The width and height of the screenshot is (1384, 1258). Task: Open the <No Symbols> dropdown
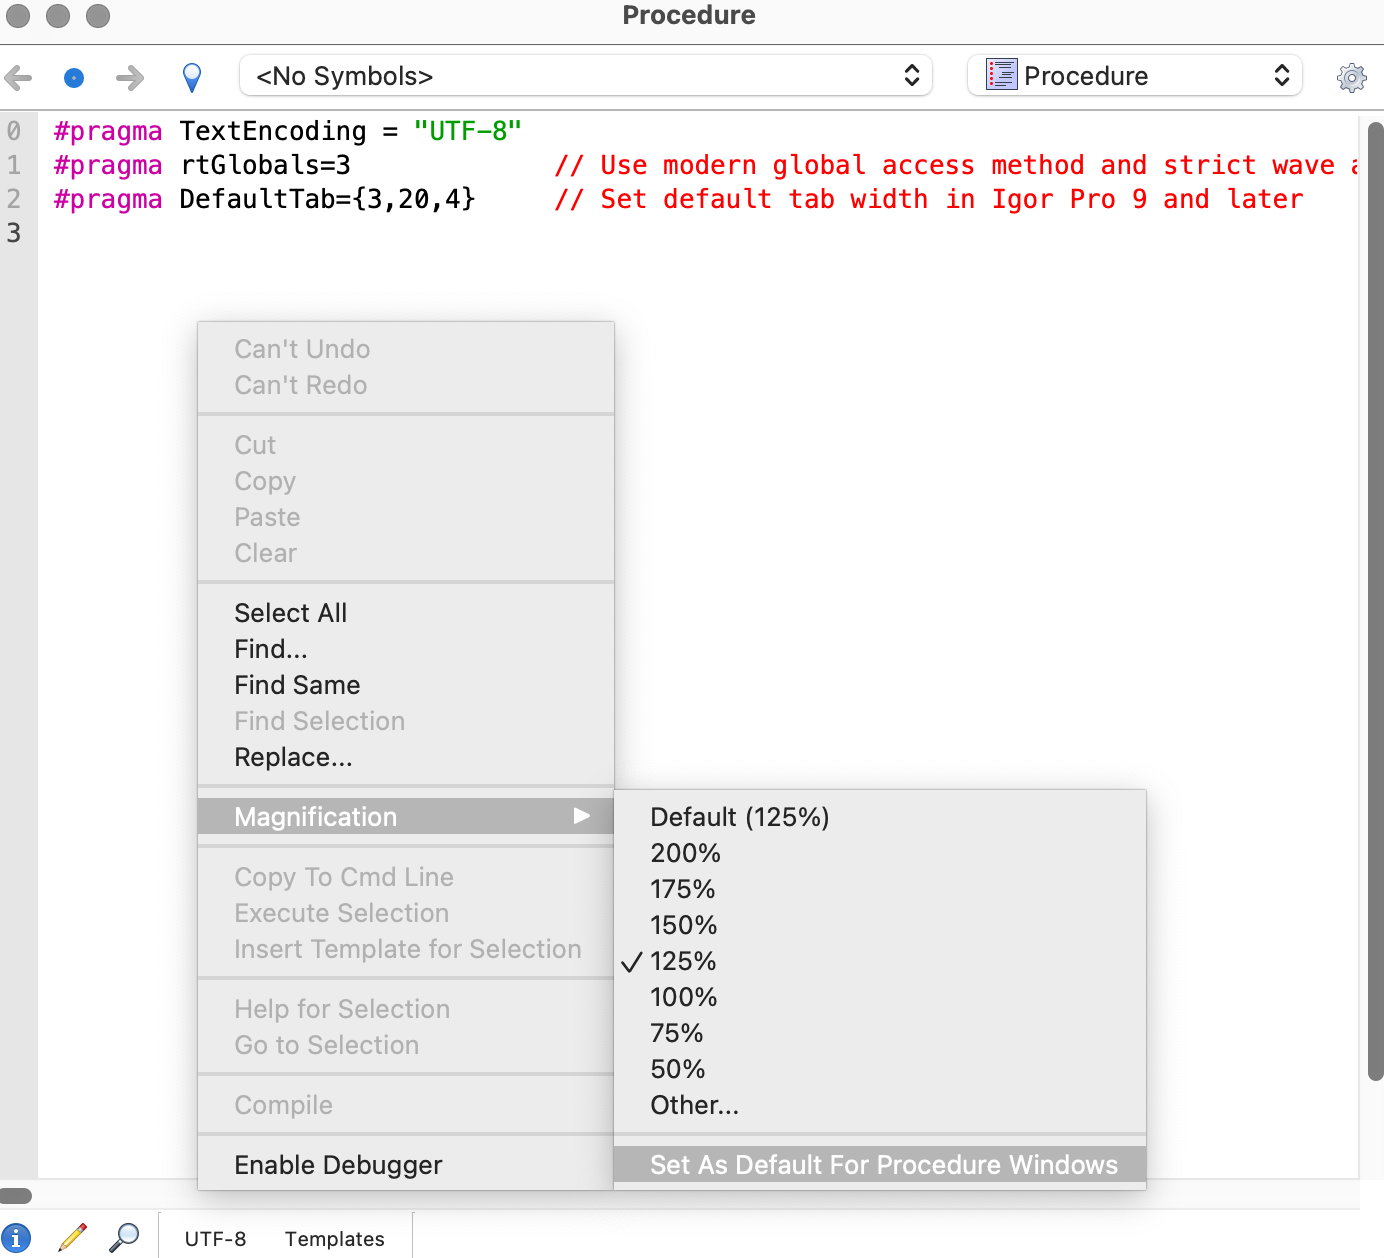(x=586, y=76)
